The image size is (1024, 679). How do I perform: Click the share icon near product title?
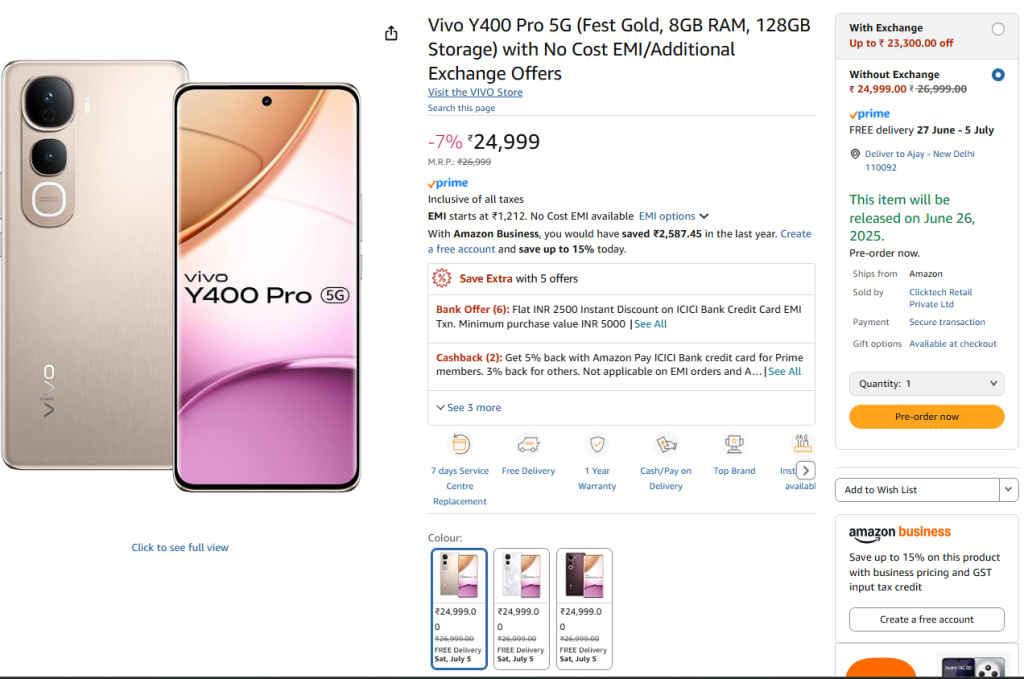[x=391, y=32]
